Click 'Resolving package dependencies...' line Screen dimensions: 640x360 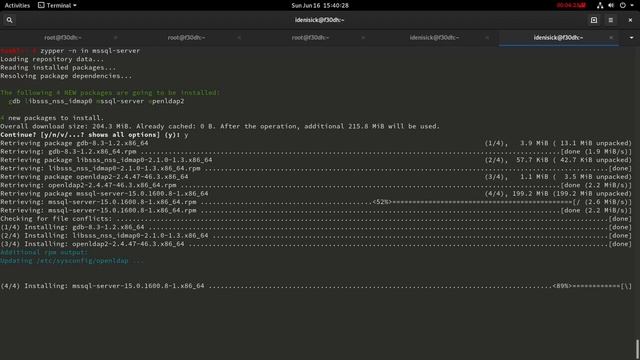click(66, 76)
